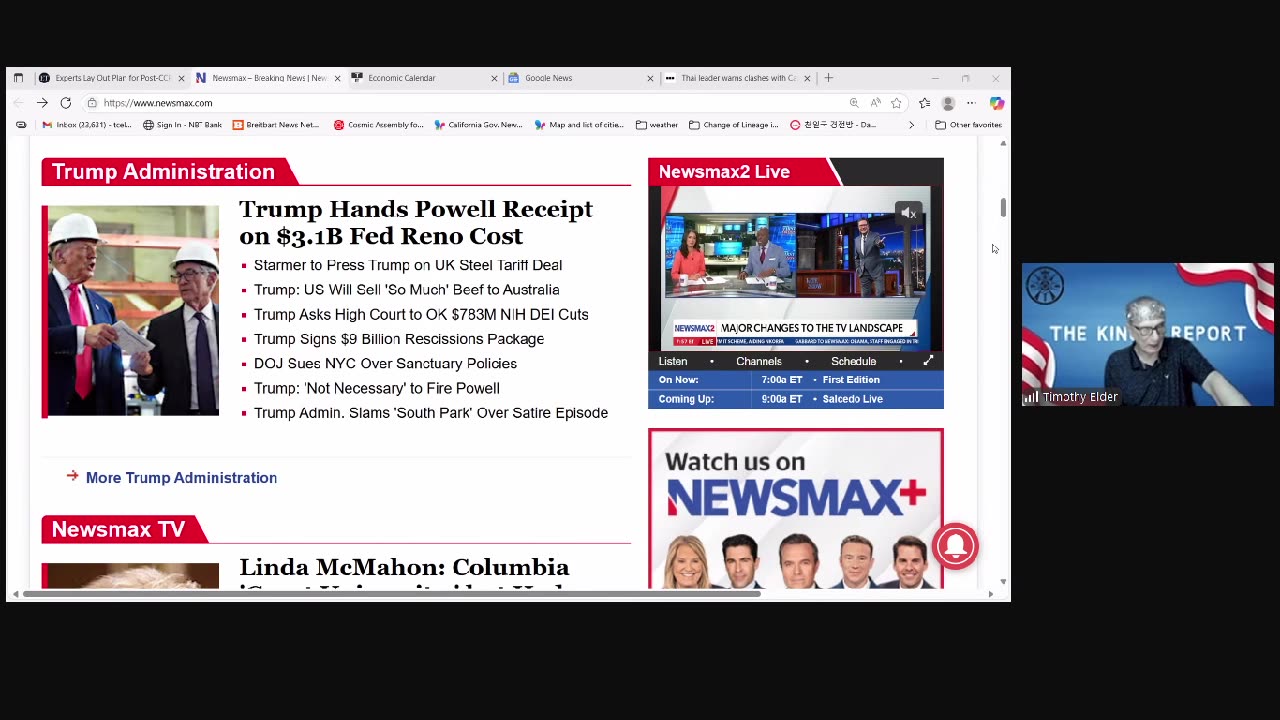View site information lock icon
The image size is (1280, 720).
(x=92, y=103)
